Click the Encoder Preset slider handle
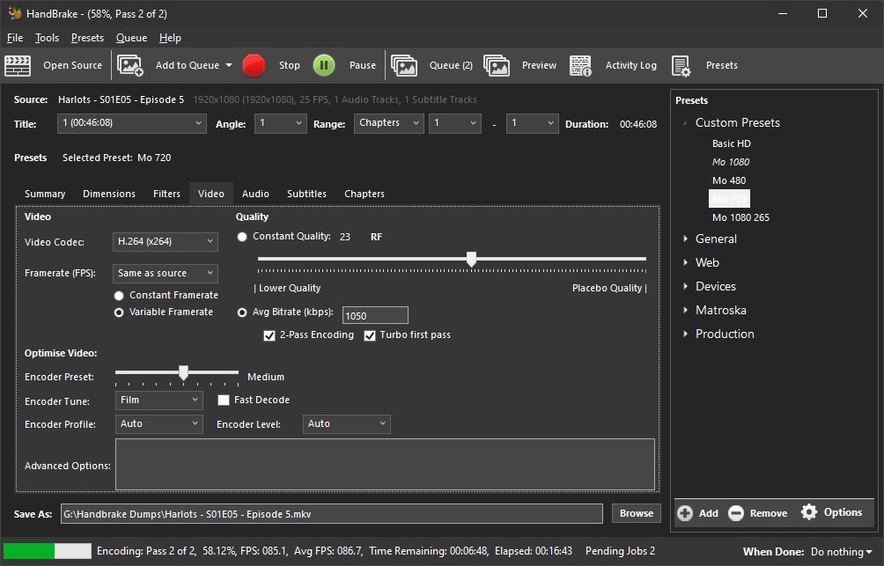The image size is (884, 566). tap(183, 373)
